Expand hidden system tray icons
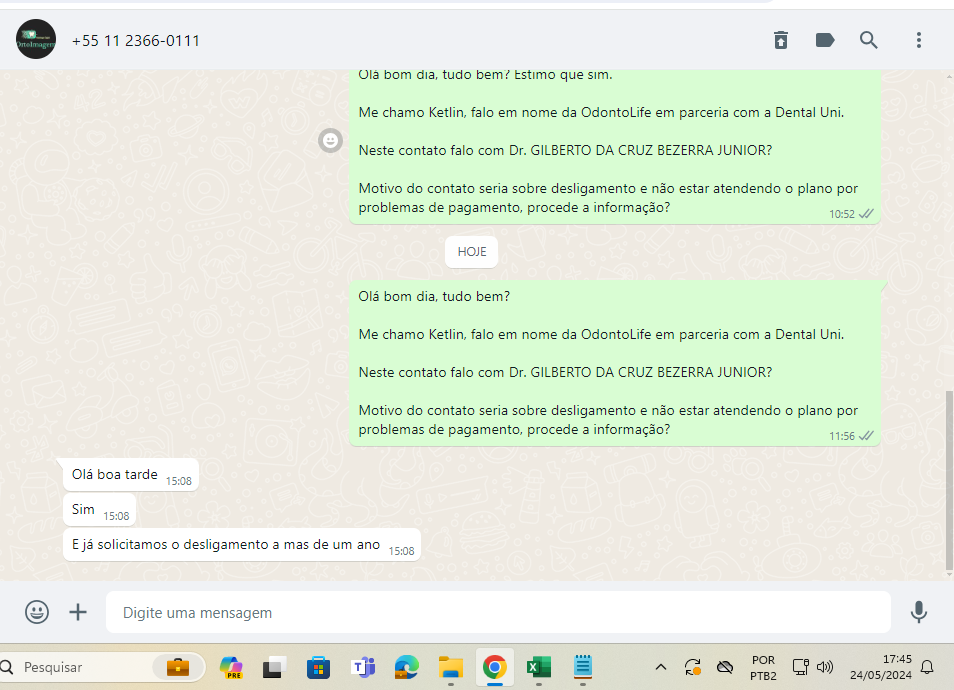Viewport: 954px width, 690px height. point(661,667)
